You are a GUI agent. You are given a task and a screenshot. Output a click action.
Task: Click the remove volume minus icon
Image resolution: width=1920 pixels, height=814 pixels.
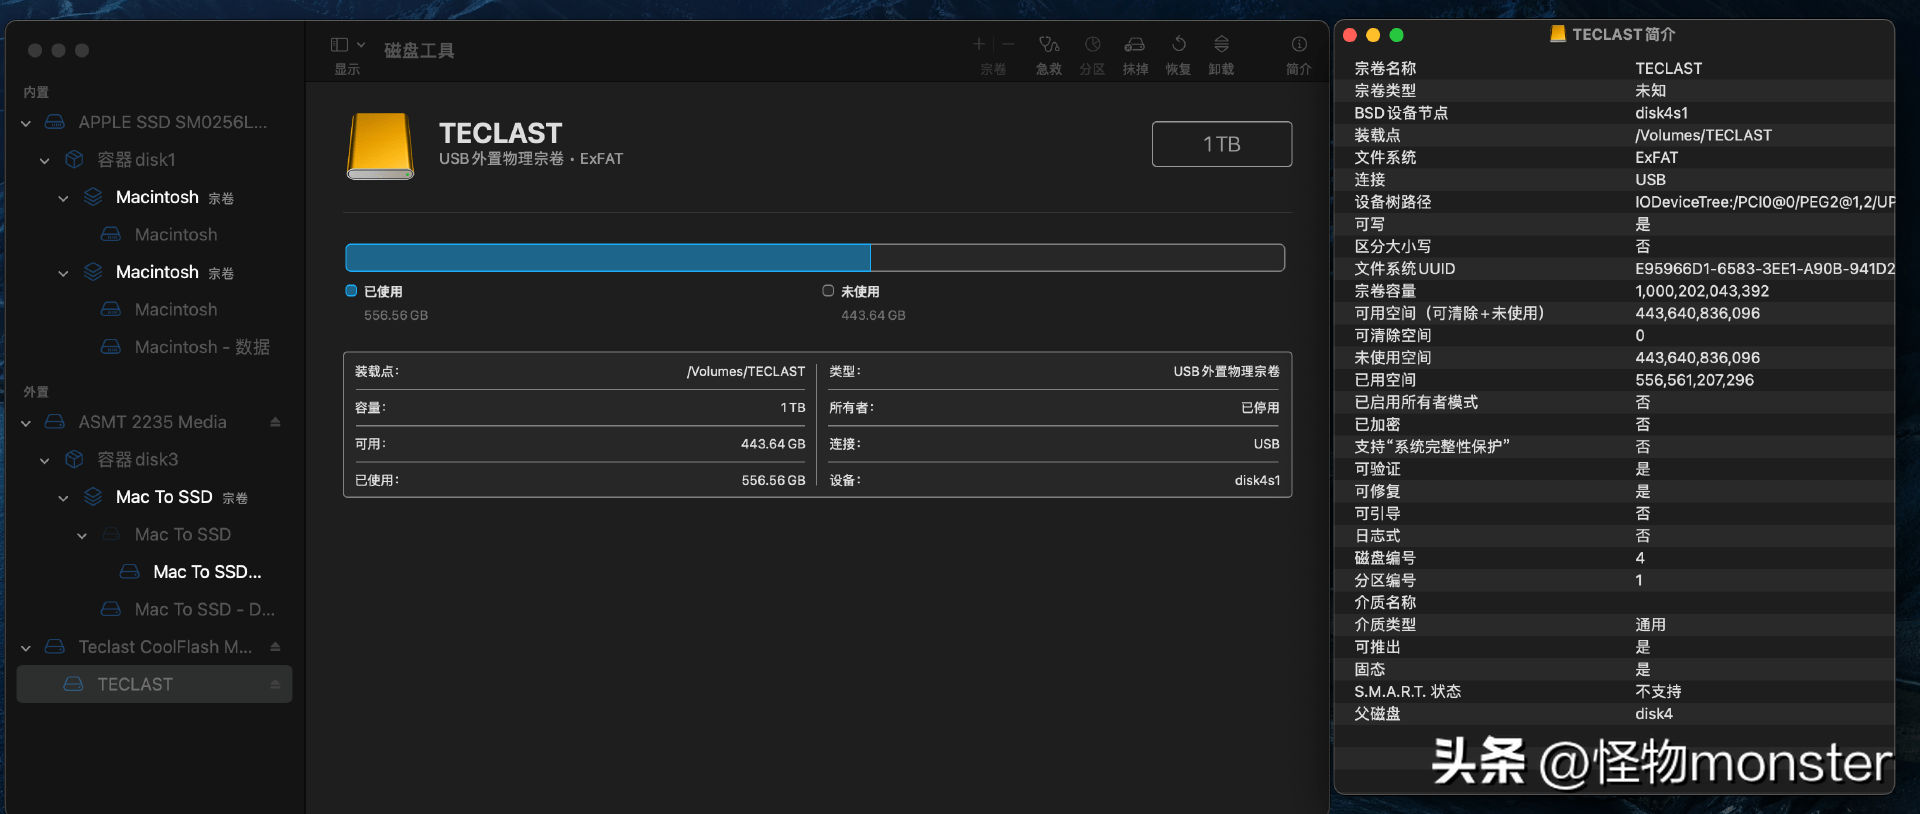1008,44
